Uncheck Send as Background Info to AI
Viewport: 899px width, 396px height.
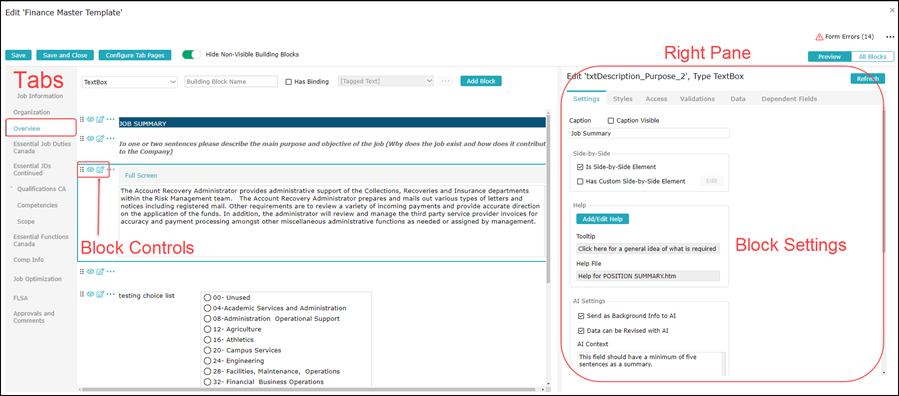pyautogui.click(x=581, y=316)
